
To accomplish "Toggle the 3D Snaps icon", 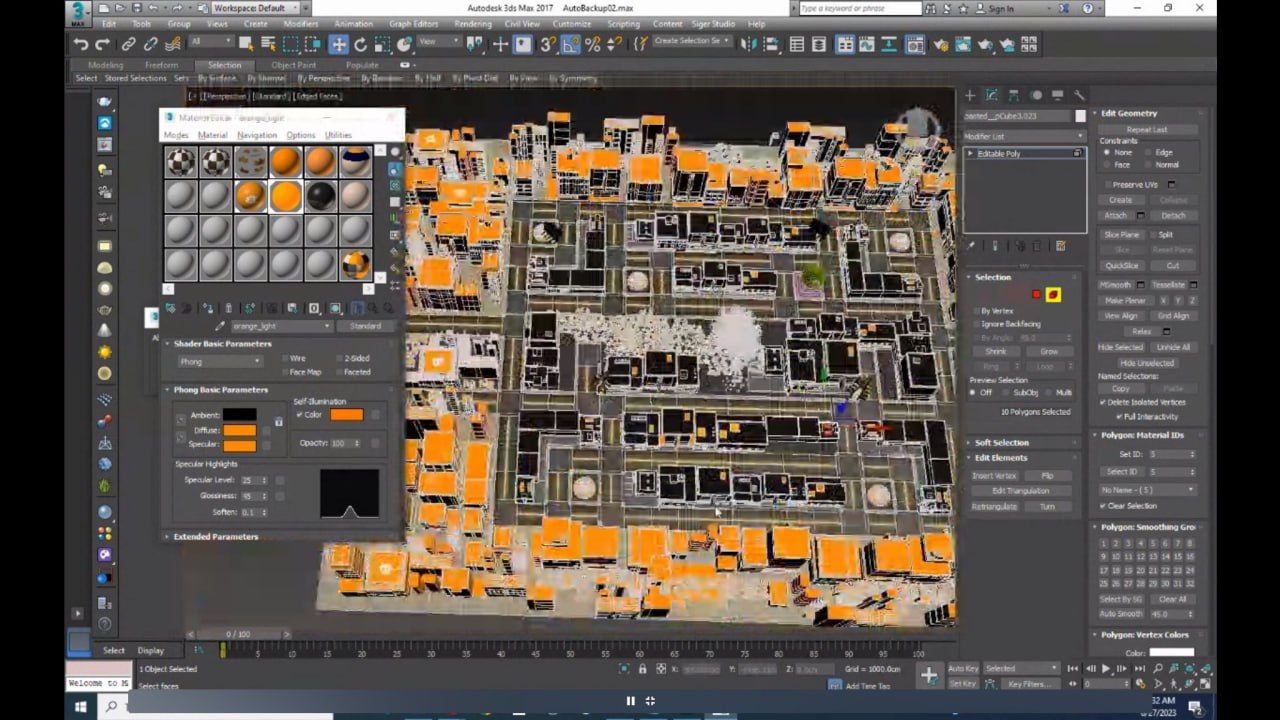I will coord(548,44).
